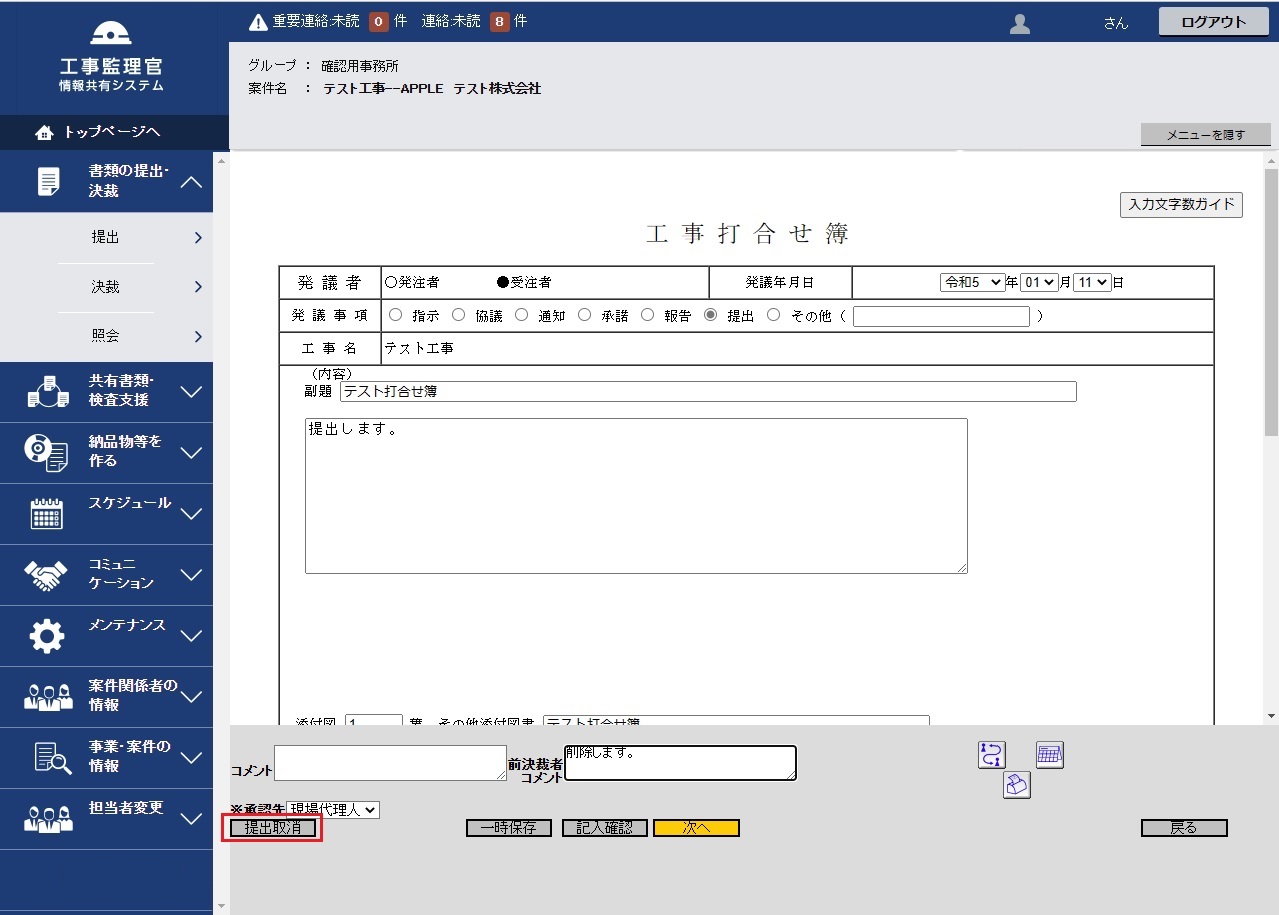This screenshot has height=915, width=1279.
Task: Select the 通知 radio button
Action: pyautogui.click(x=522, y=315)
